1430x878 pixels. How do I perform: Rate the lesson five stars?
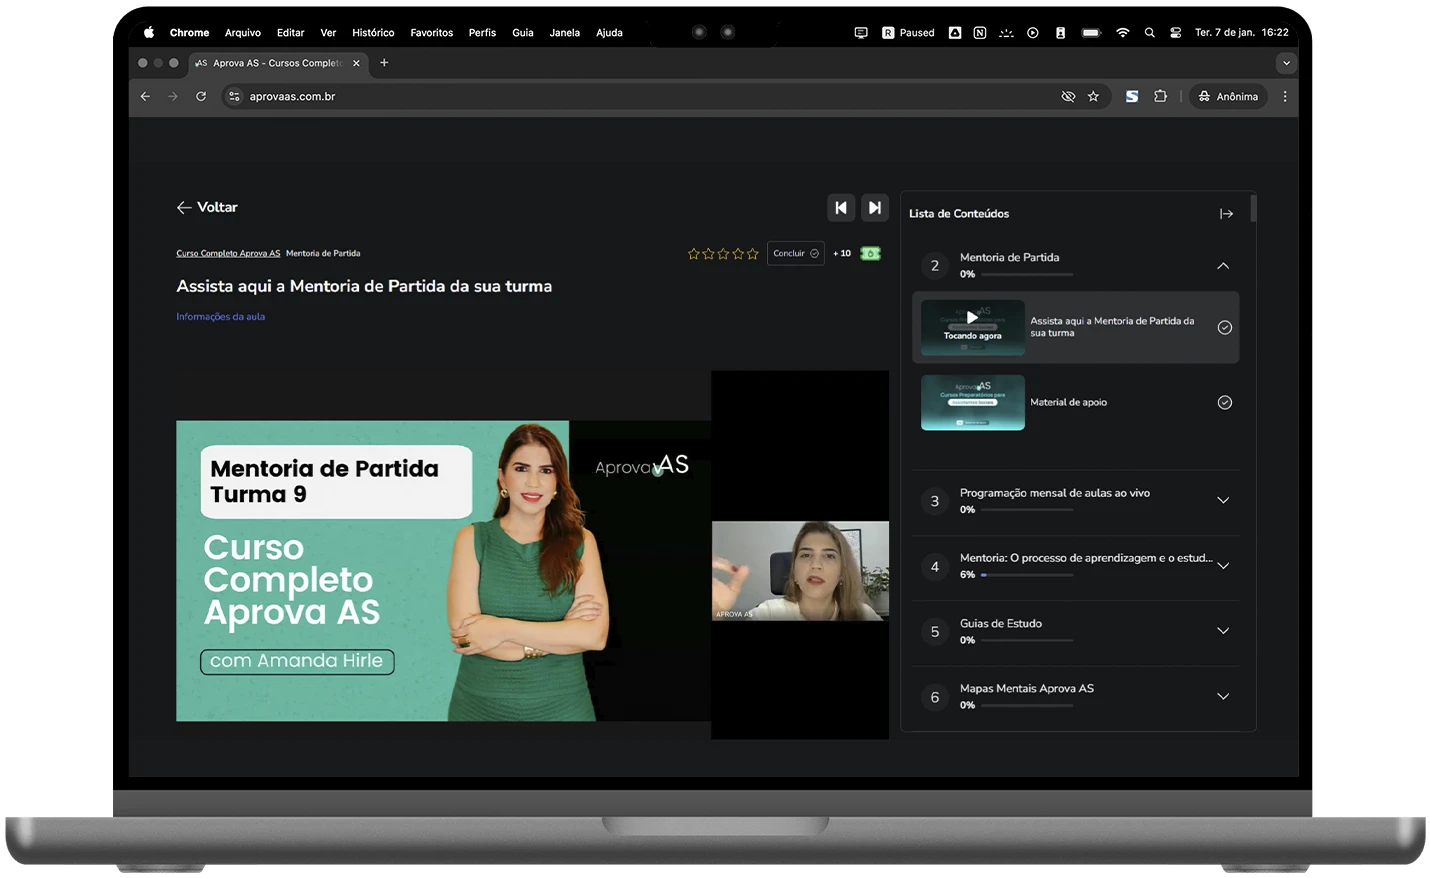753,254
